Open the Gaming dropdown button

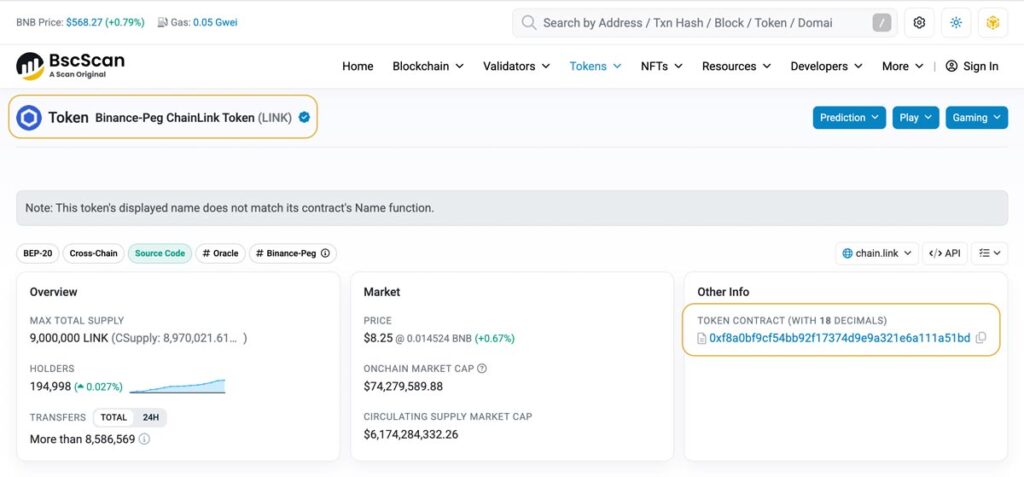pos(976,118)
